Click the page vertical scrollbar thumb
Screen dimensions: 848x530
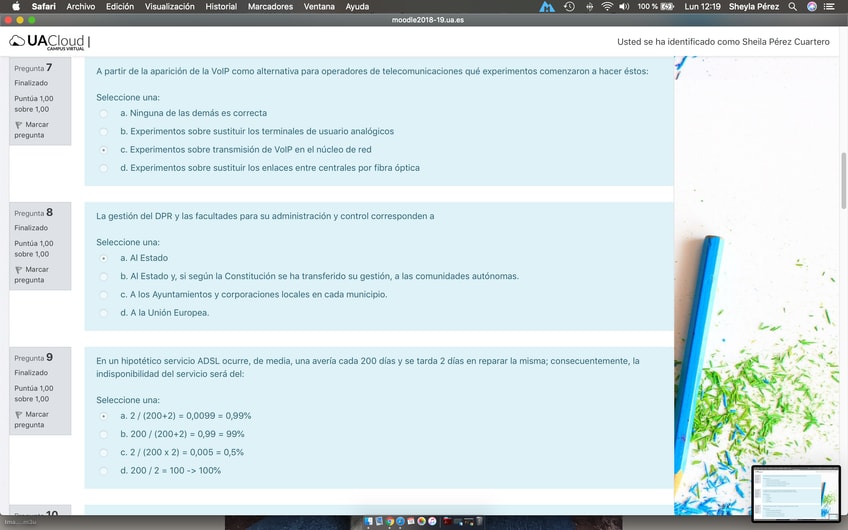click(843, 181)
